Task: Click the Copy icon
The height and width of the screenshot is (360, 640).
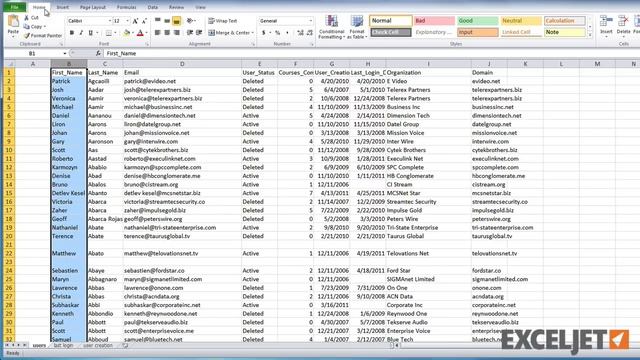Action: [x=27, y=27]
